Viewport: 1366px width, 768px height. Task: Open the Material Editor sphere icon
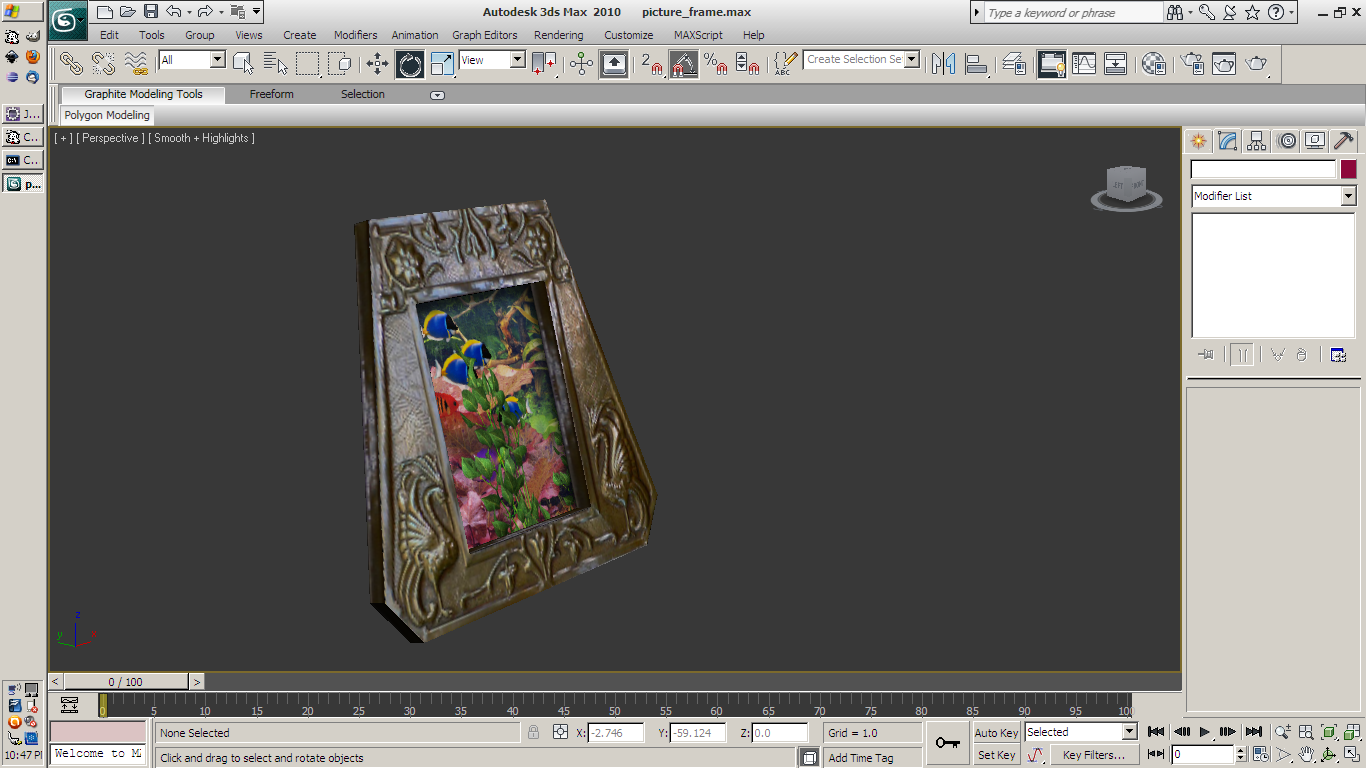(x=1153, y=64)
